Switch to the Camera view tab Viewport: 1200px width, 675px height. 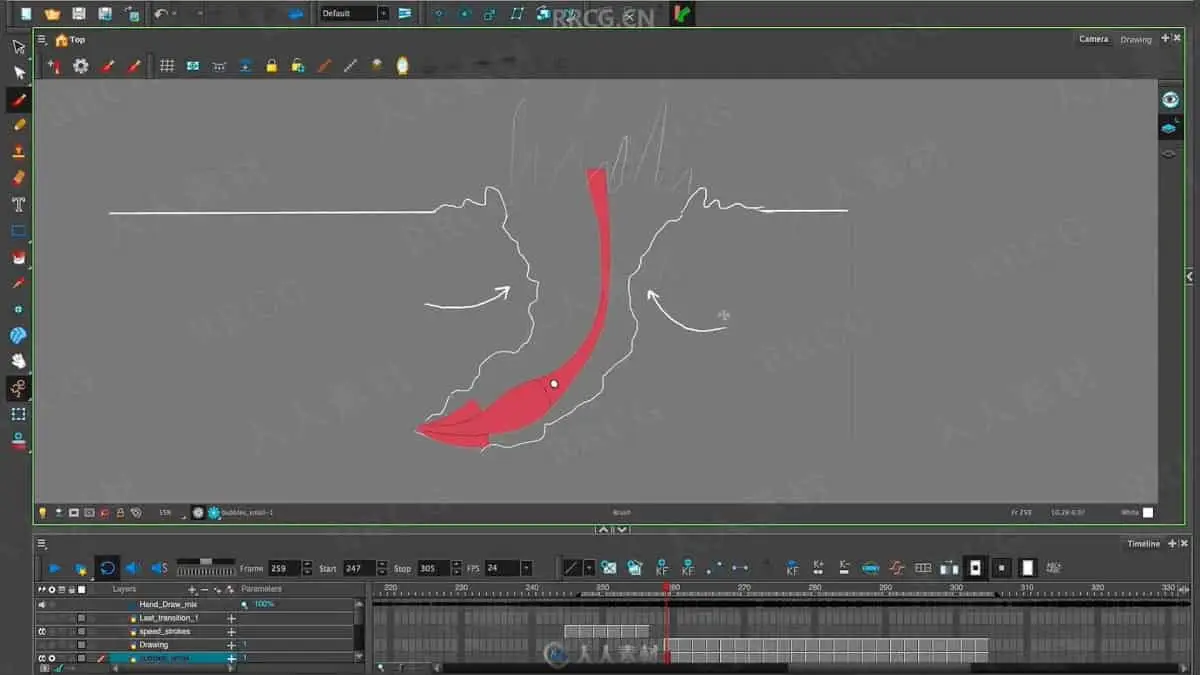[1093, 39]
